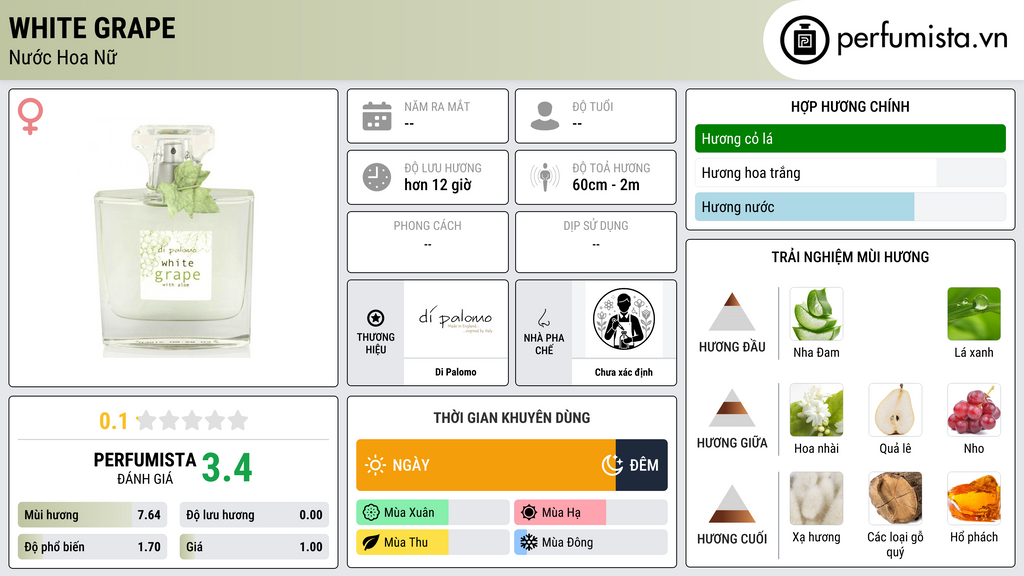The width and height of the screenshot is (1024, 576).
Task: Click the Chưa xác định perfumer label
Action: [x=624, y=372]
